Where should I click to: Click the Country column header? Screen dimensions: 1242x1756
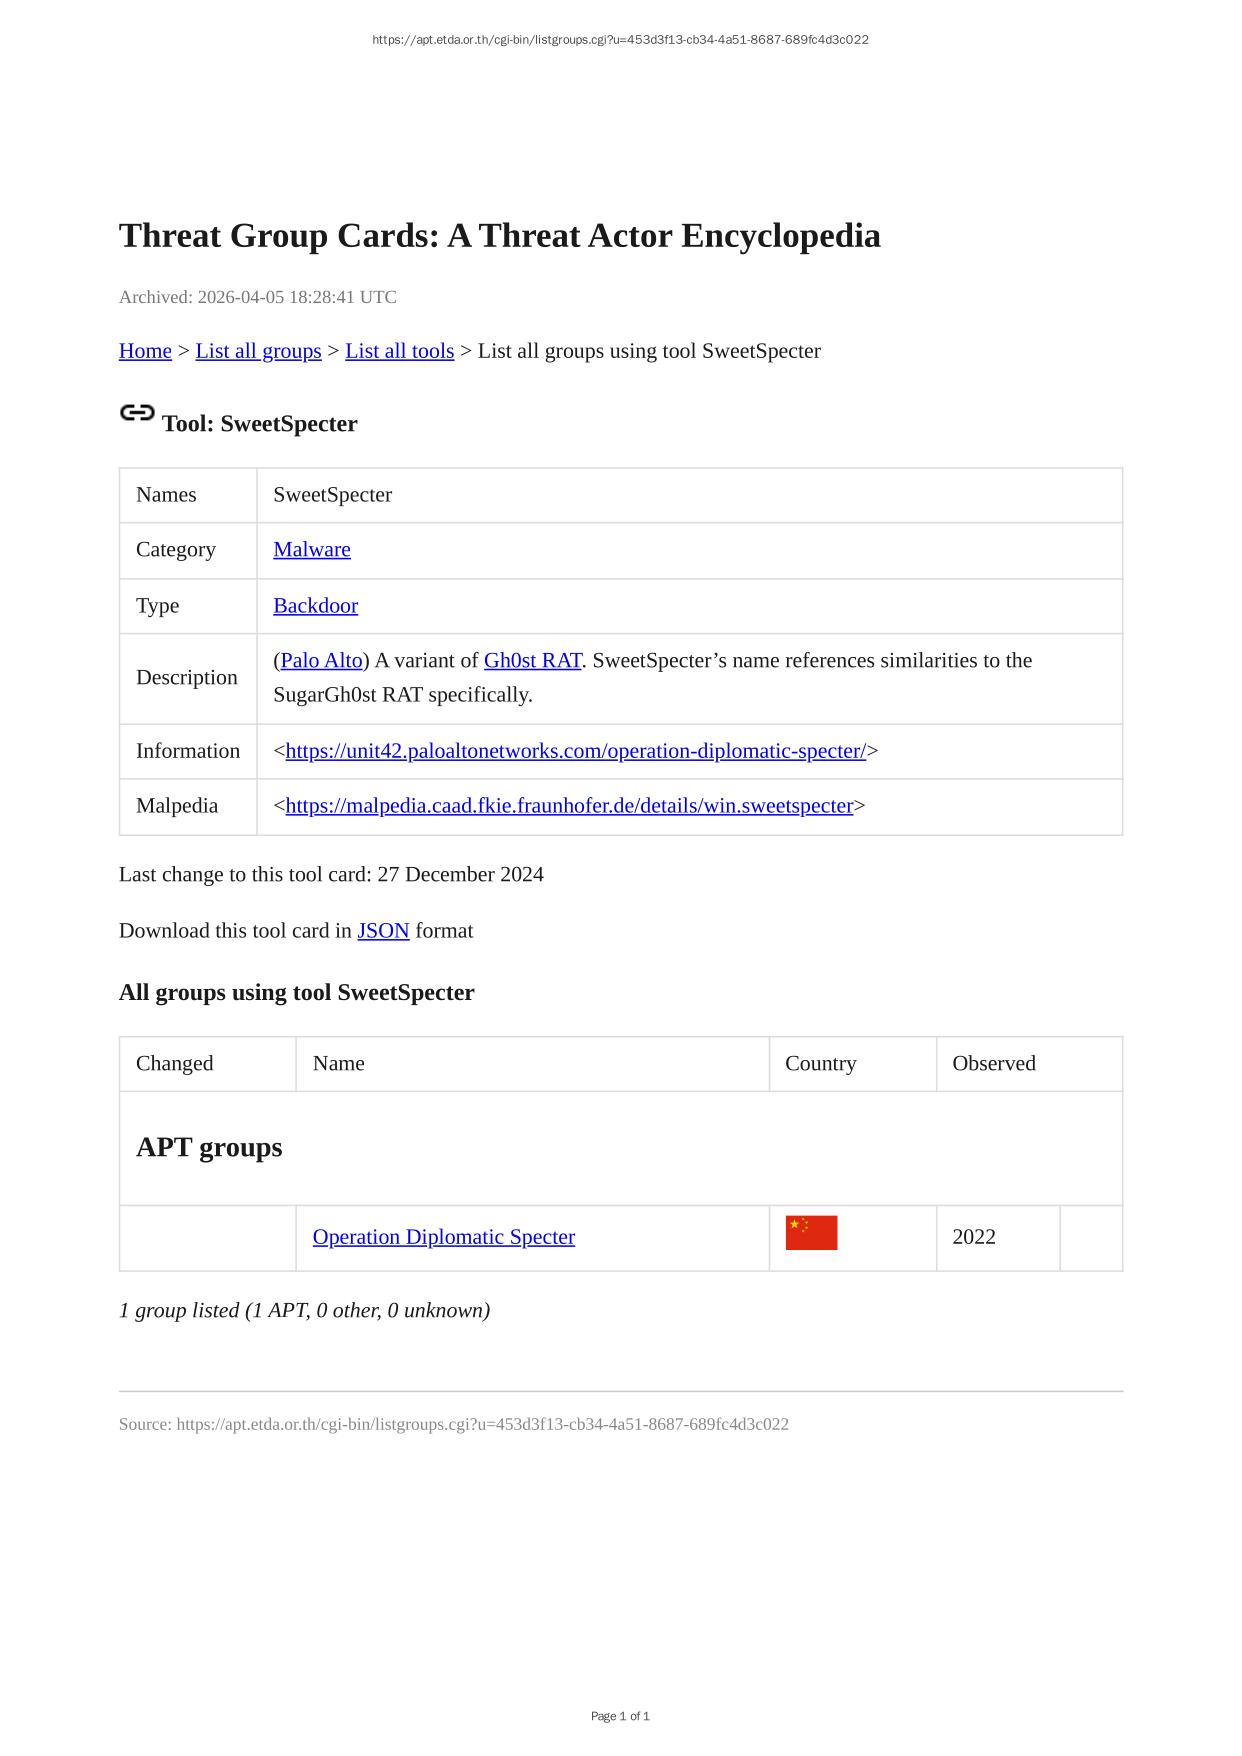point(820,1063)
